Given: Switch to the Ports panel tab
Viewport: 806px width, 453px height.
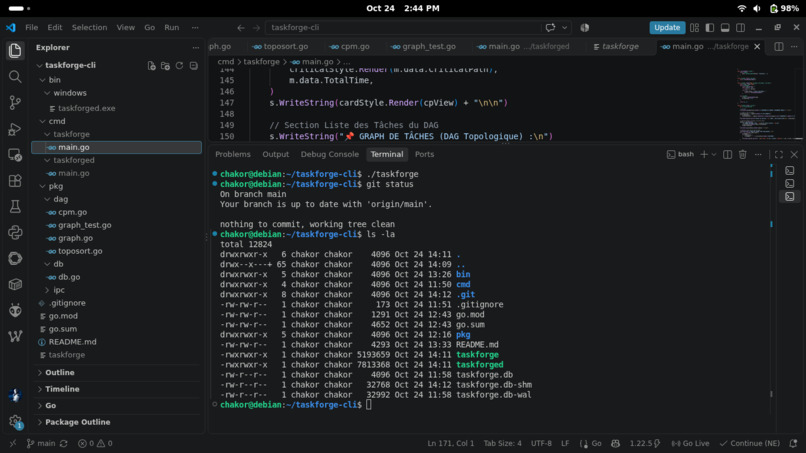Looking at the screenshot, I should pos(425,154).
